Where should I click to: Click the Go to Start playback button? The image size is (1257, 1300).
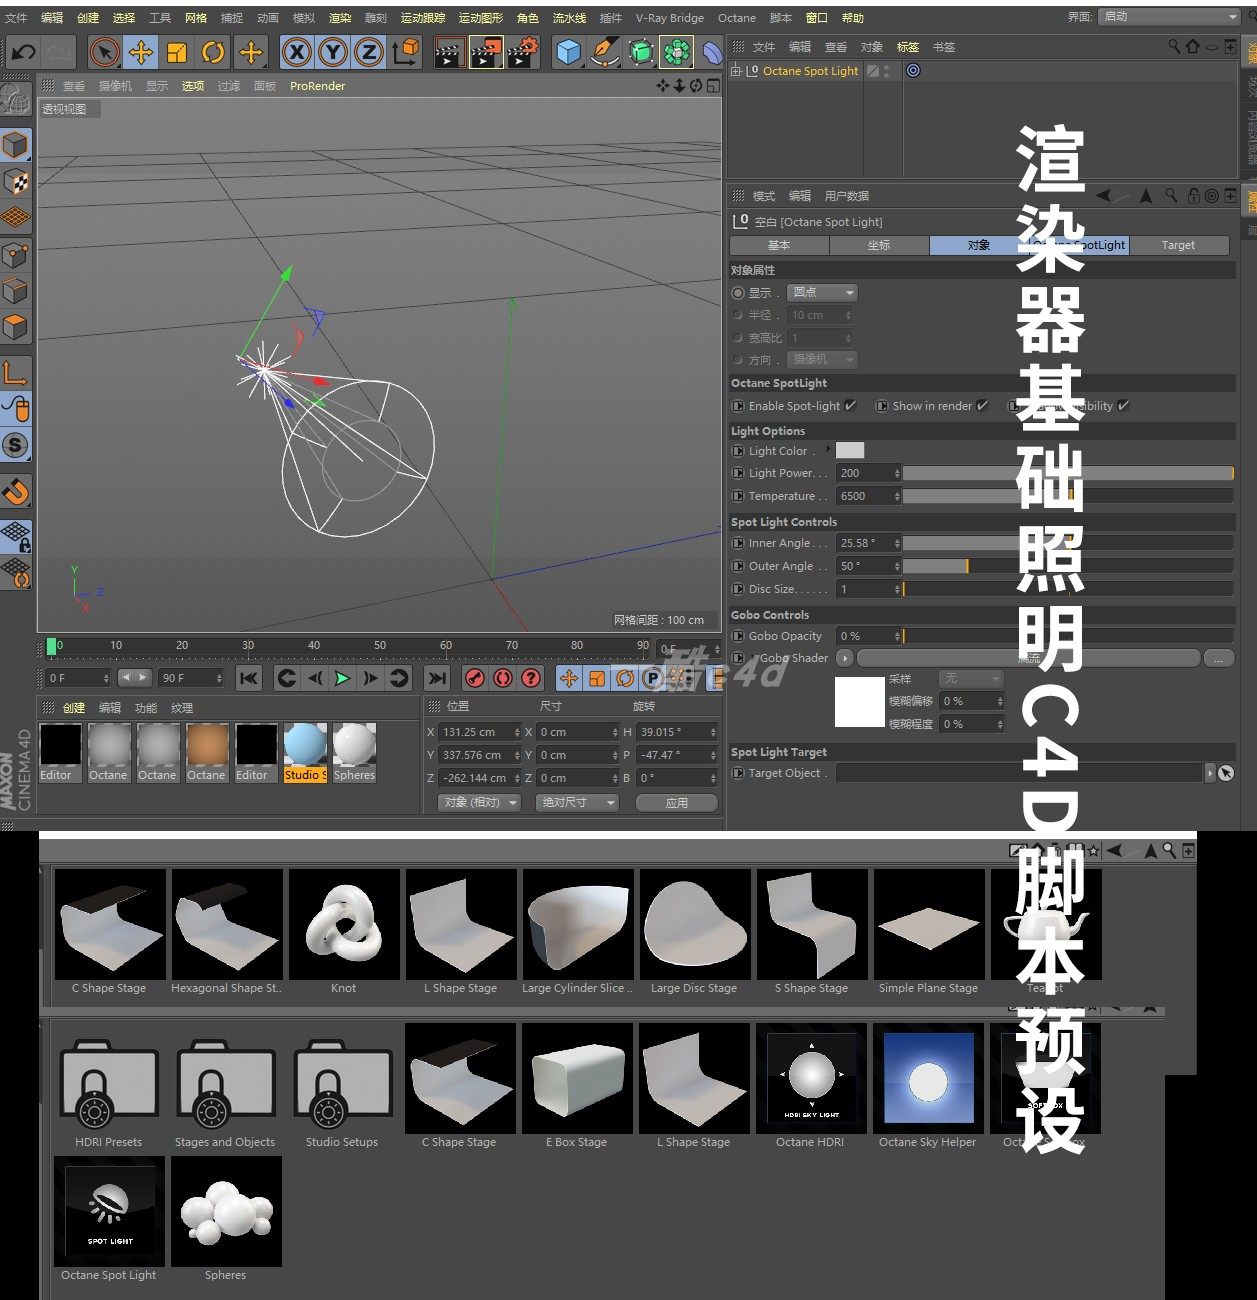click(x=249, y=678)
